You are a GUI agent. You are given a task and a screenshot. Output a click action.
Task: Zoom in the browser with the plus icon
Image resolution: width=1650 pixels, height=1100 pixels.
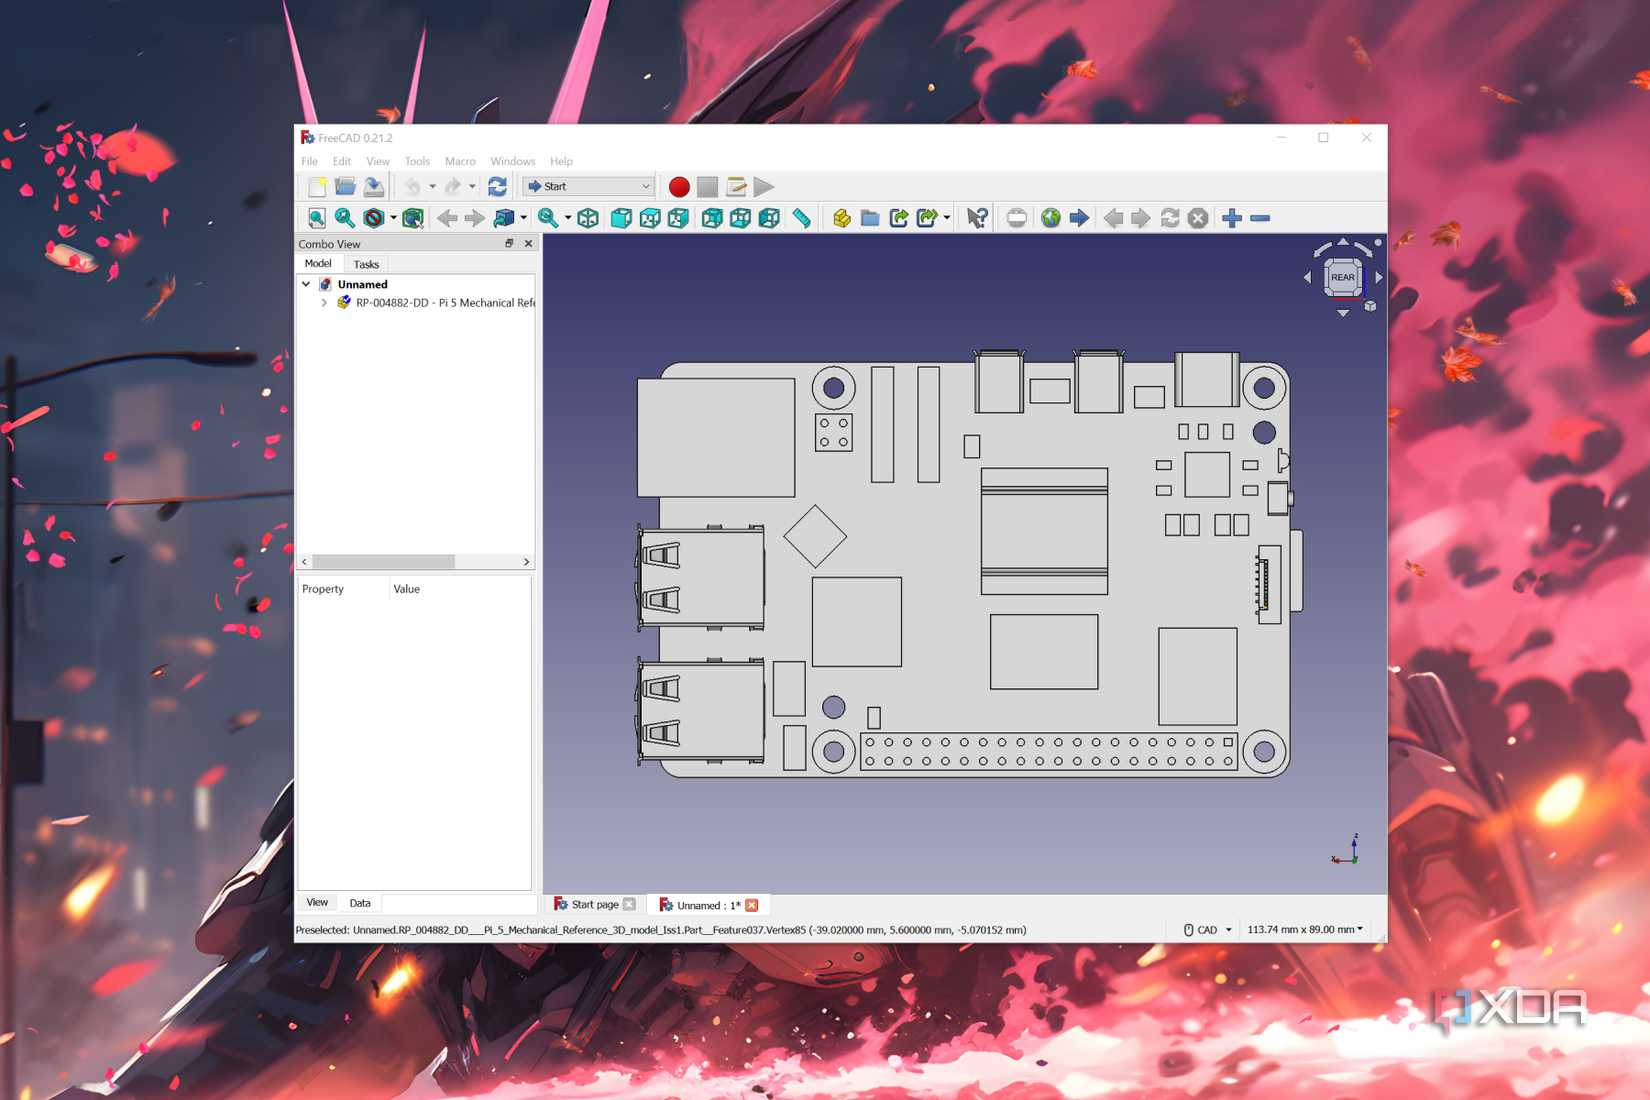click(1232, 218)
